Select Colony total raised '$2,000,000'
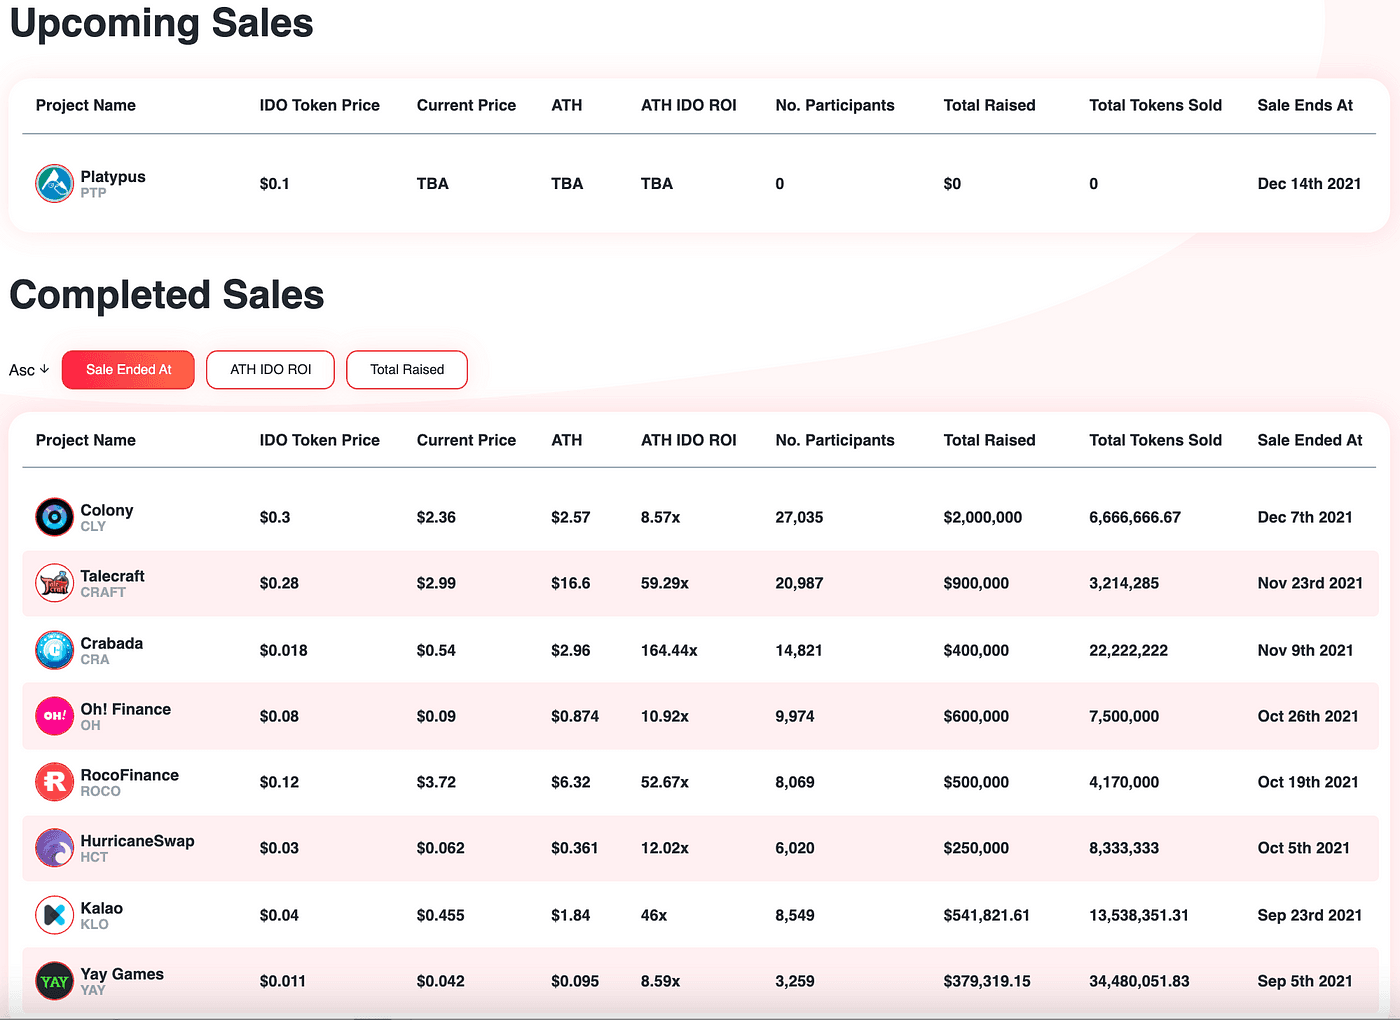 tap(983, 517)
